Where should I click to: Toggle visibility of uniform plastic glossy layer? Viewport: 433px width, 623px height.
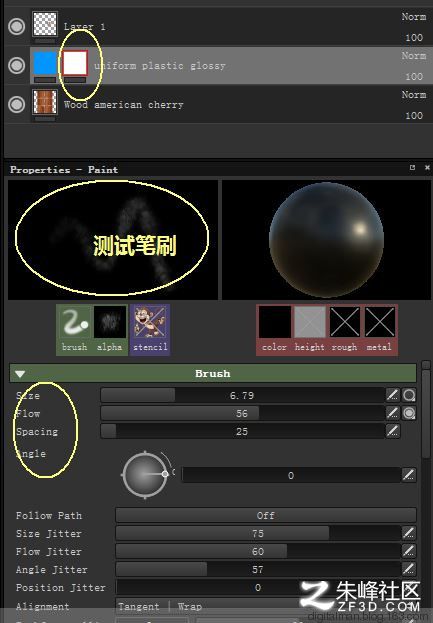point(17,65)
